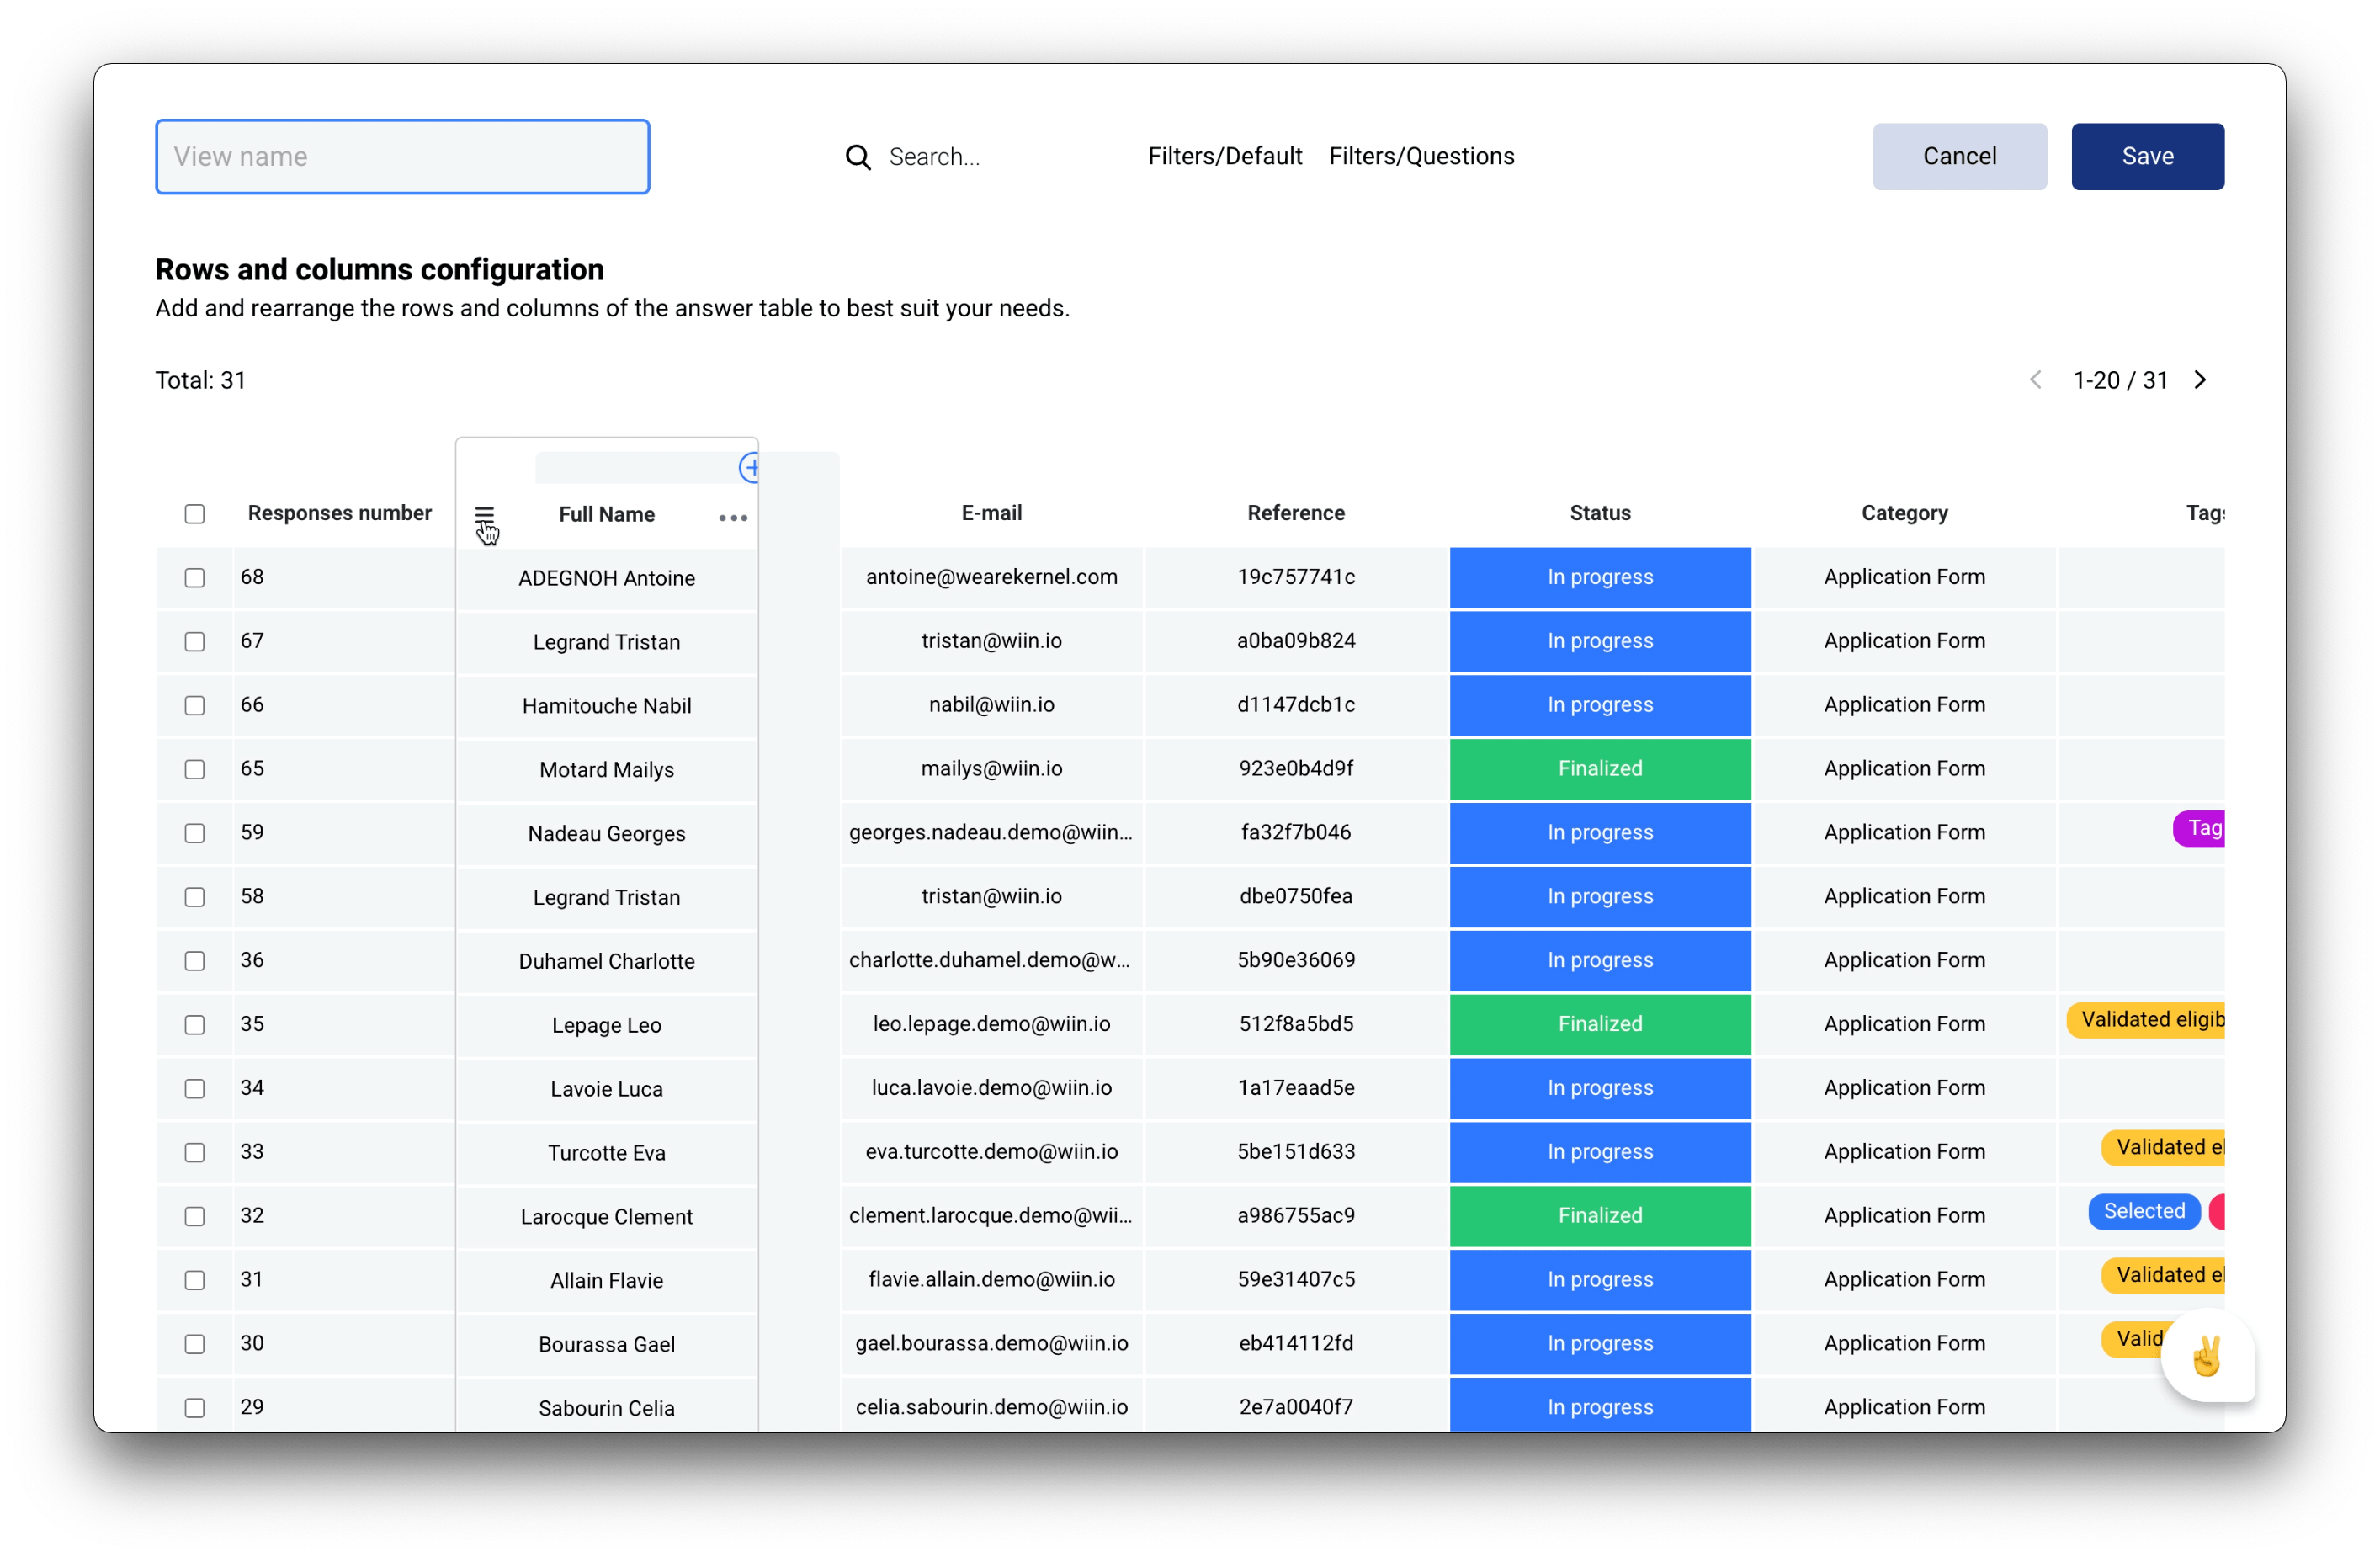2380x1557 pixels.
Task: Go to the next page of results
Action: 2200,380
